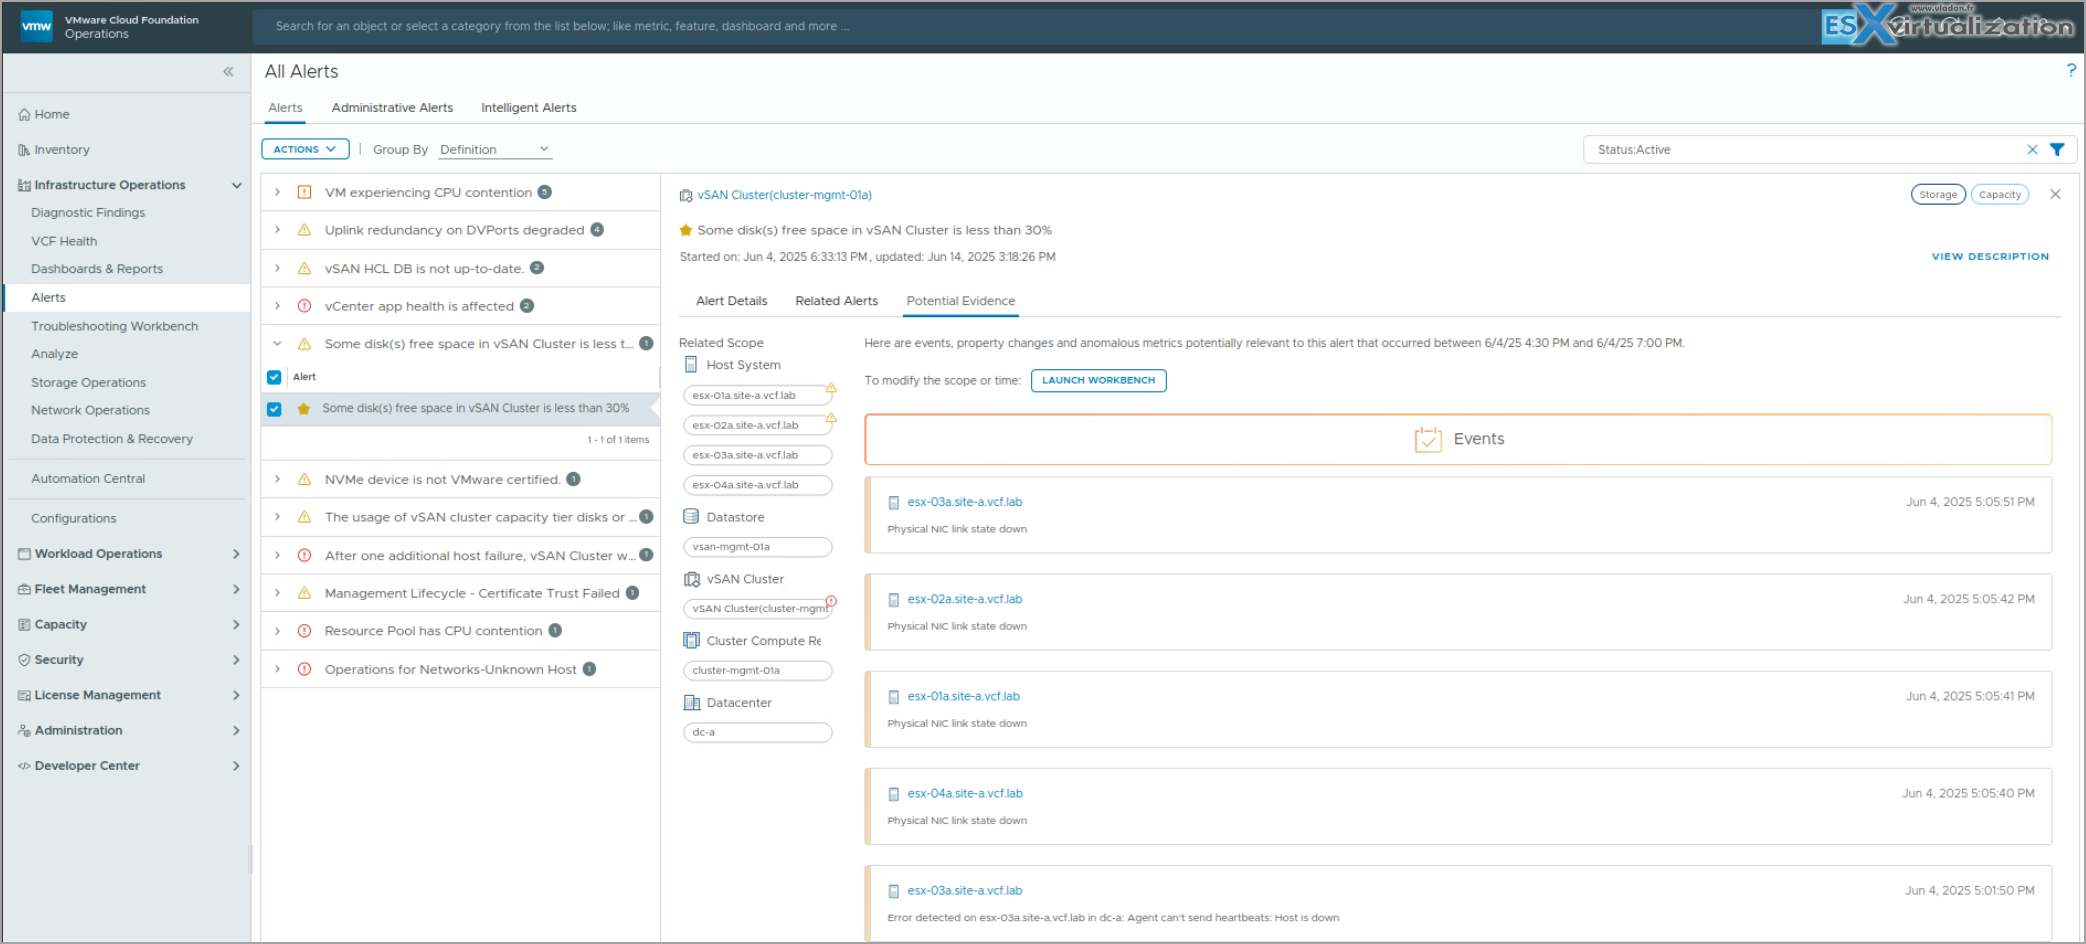The width and height of the screenshot is (2086, 944).
Task: Open esx-02a.site-a.vcf.lab event link
Action: click(964, 599)
